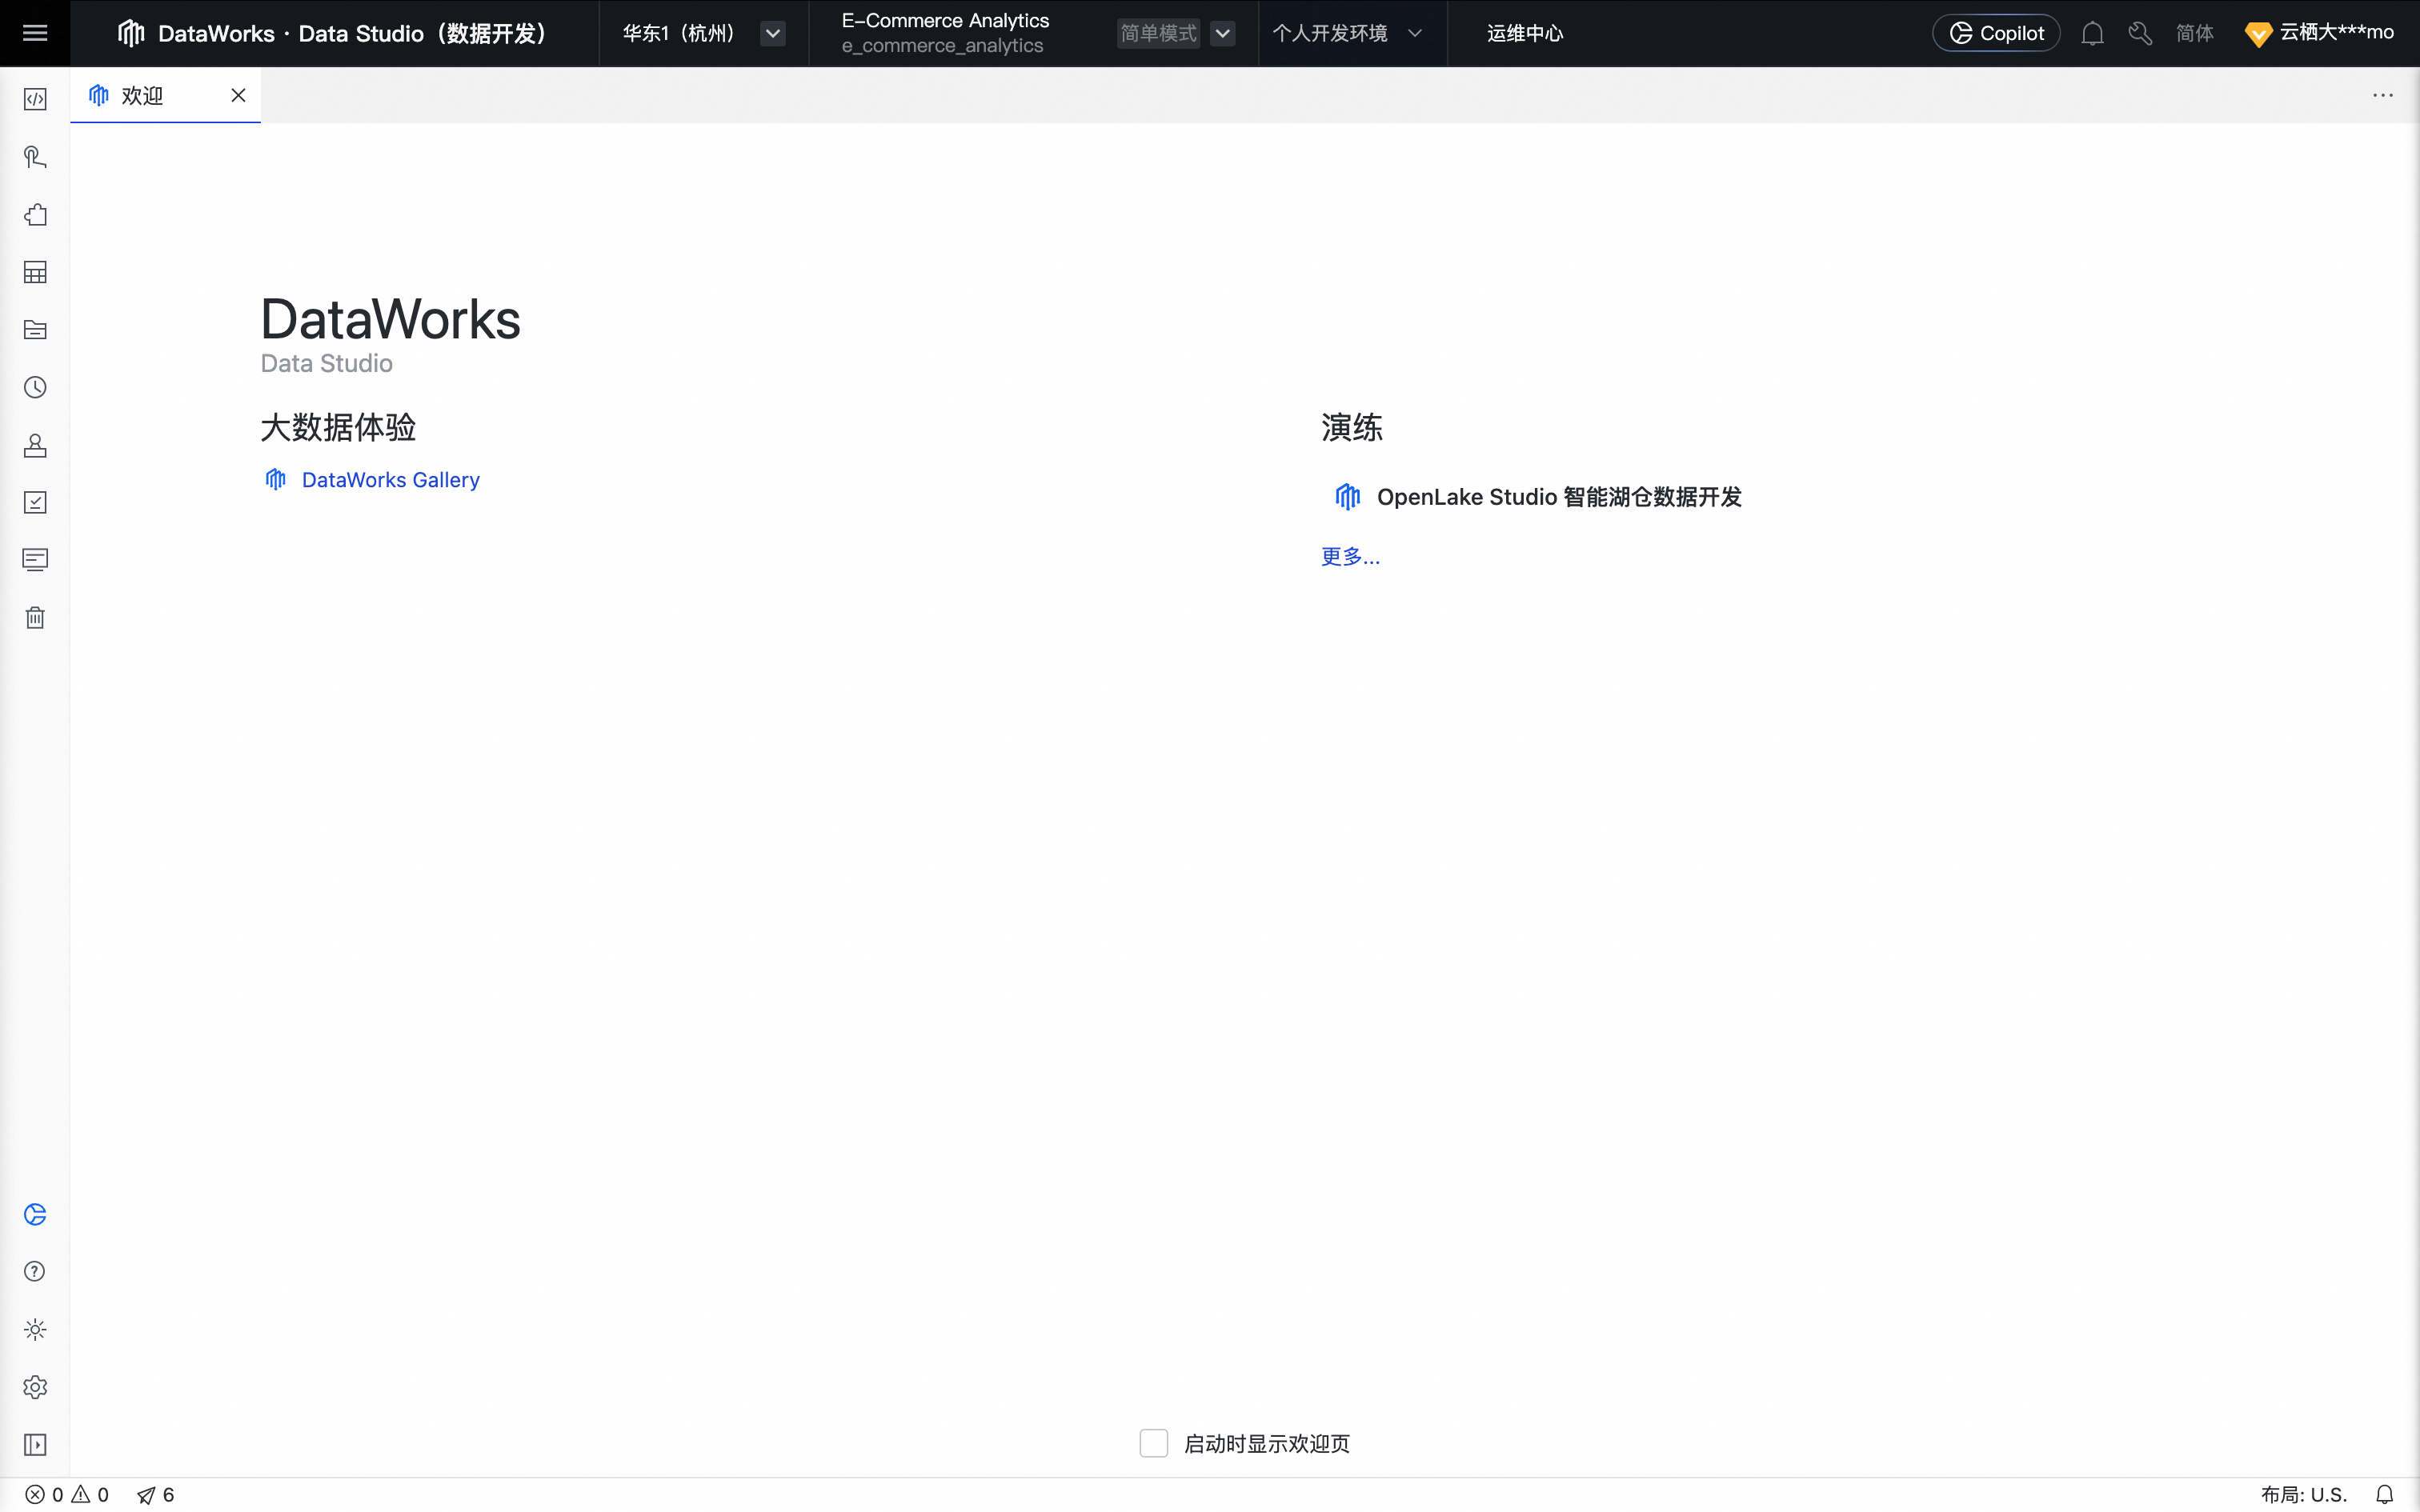Open notifications bell in top bar

[2092, 34]
